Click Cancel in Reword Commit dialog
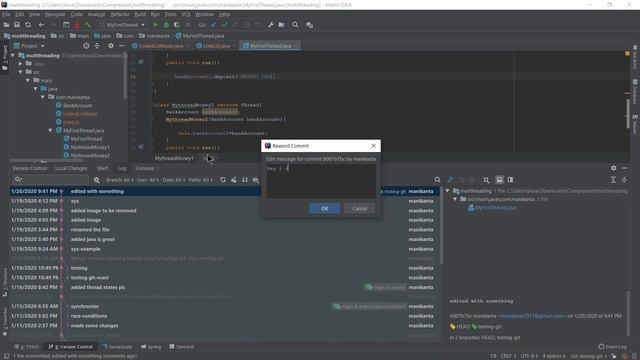The width and height of the screenshot is (640, 360). tap(359, 208)
